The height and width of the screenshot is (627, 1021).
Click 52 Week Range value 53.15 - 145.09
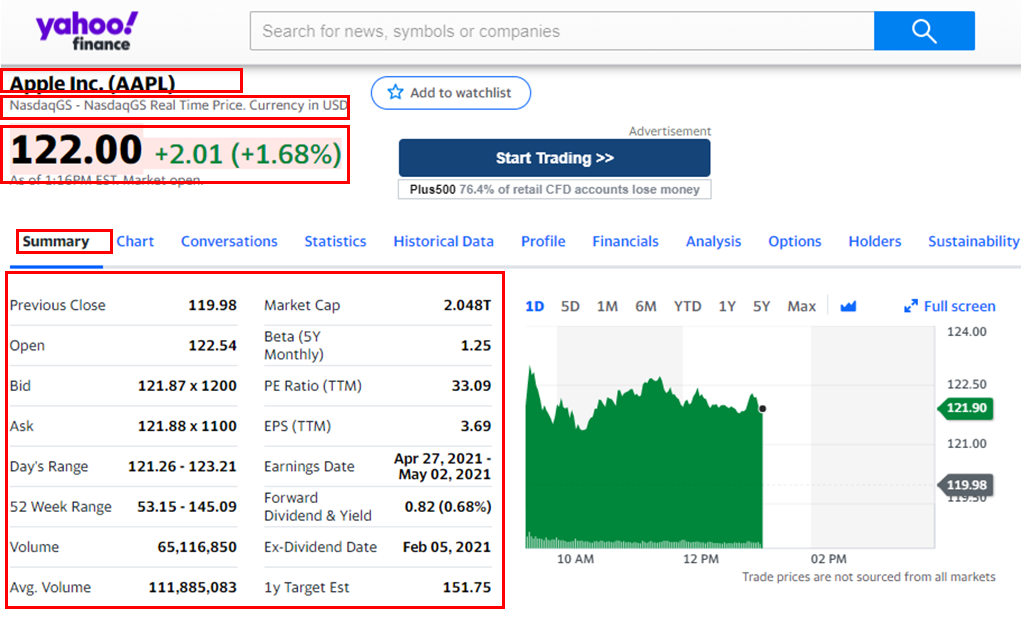pyautogui.click(x=187, y=507)
